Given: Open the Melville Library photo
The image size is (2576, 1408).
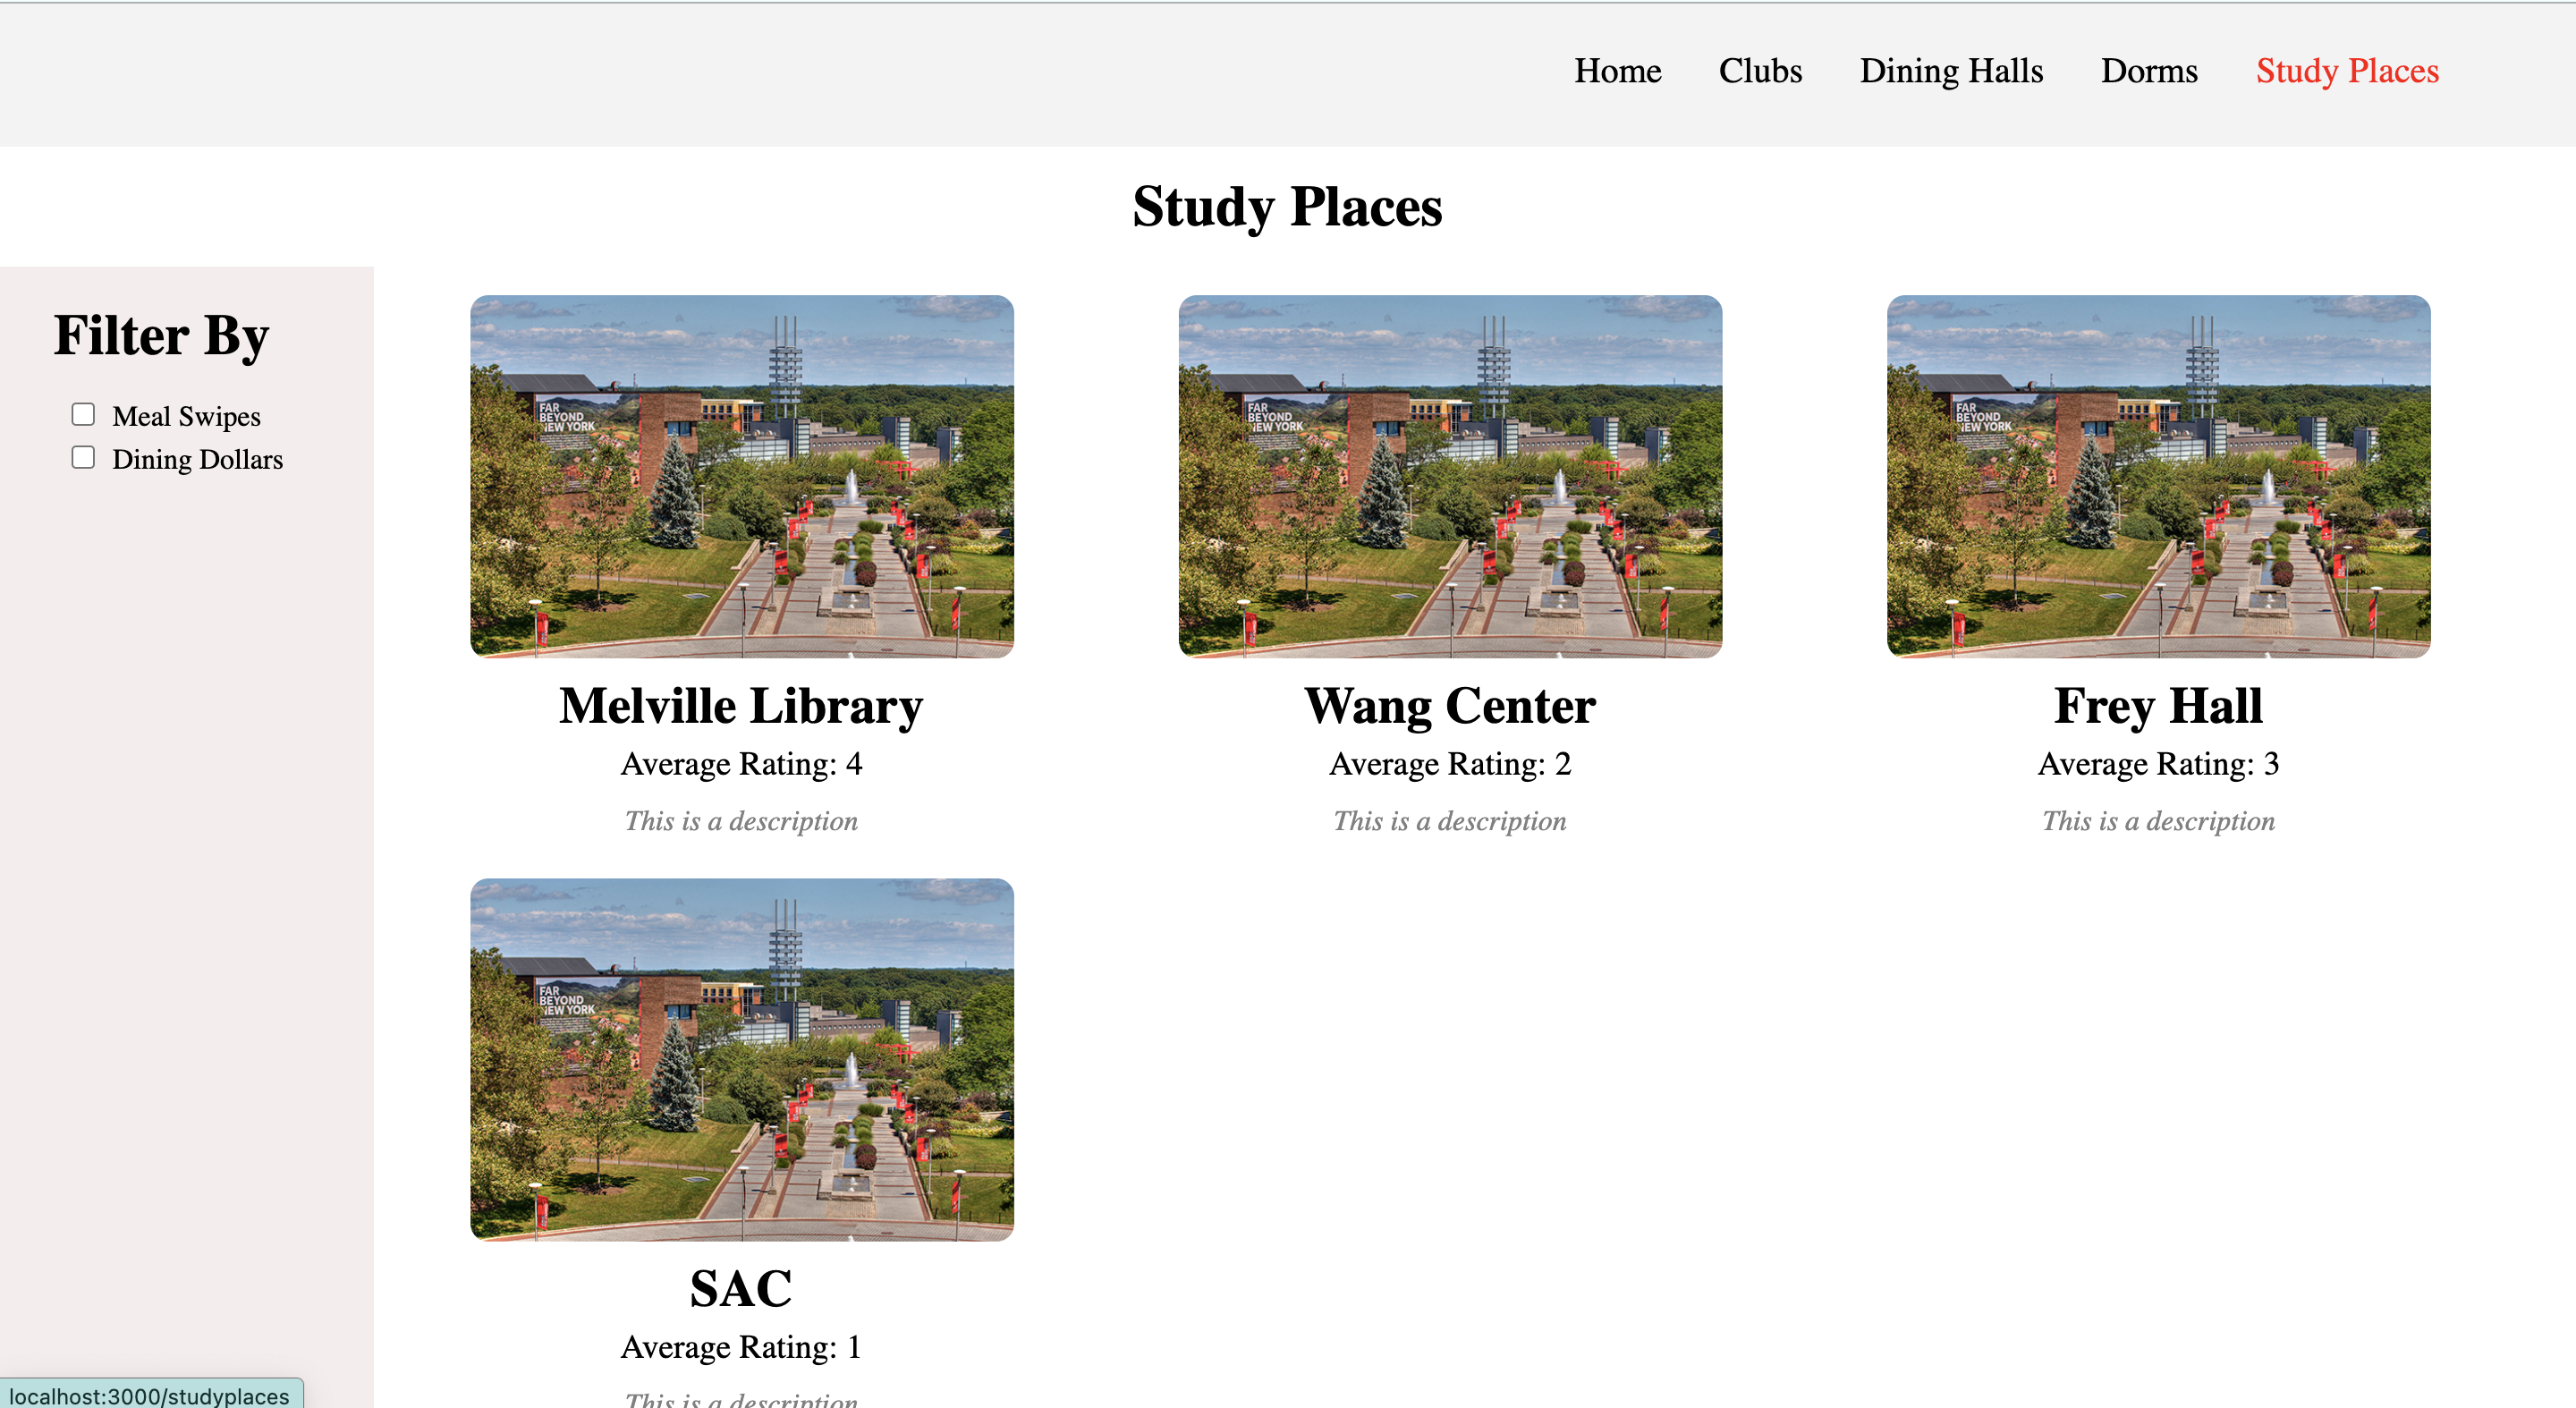Looking at the screenshot, I should coord(741,476).
